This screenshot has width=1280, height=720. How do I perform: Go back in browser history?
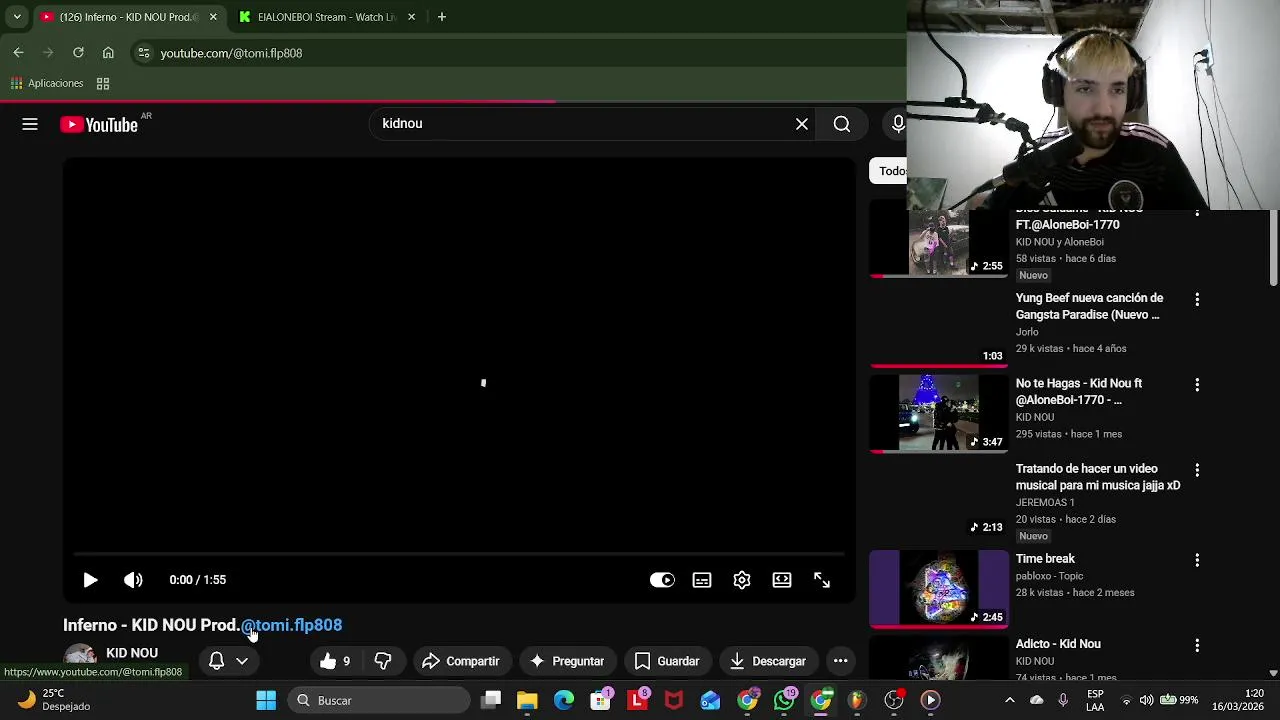(x=18, y=53)
